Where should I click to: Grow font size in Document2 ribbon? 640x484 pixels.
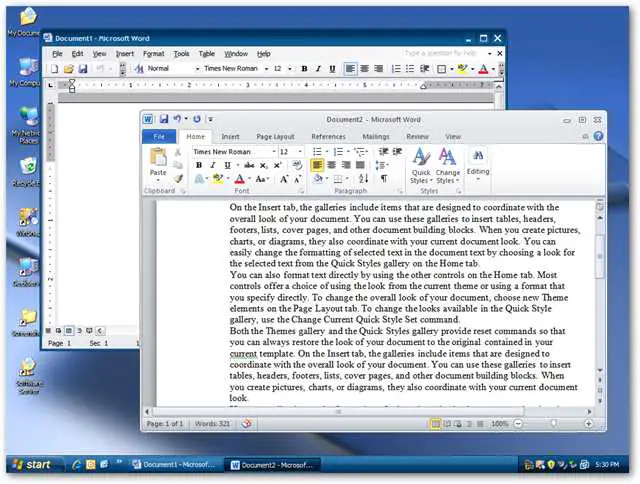pyautogui.click(x=284, y=179)
